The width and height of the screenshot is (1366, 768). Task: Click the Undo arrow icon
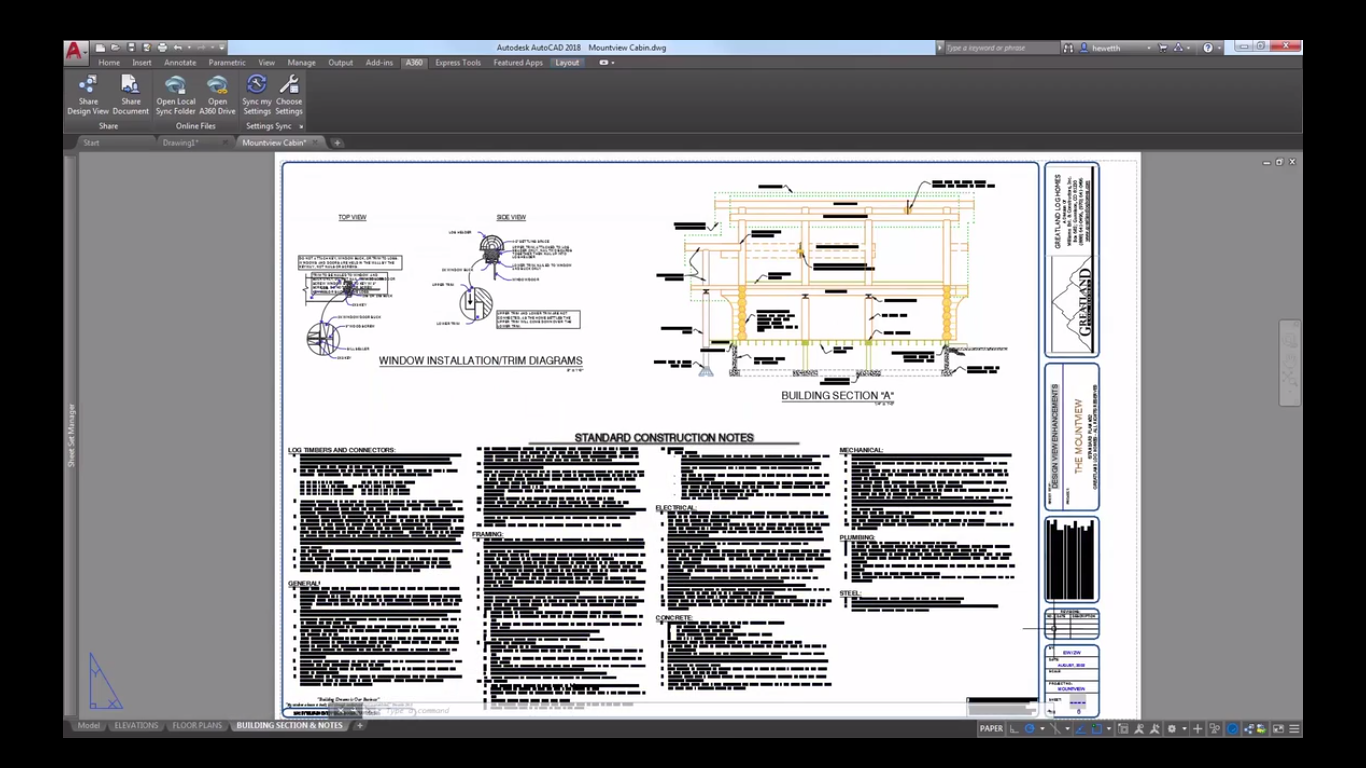coord(178,47)
